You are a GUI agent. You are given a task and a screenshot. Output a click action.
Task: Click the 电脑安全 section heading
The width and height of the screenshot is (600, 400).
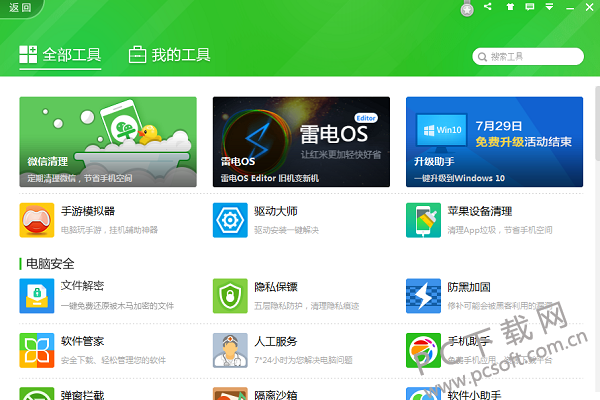pyautogui.click(x=50, y=263)
